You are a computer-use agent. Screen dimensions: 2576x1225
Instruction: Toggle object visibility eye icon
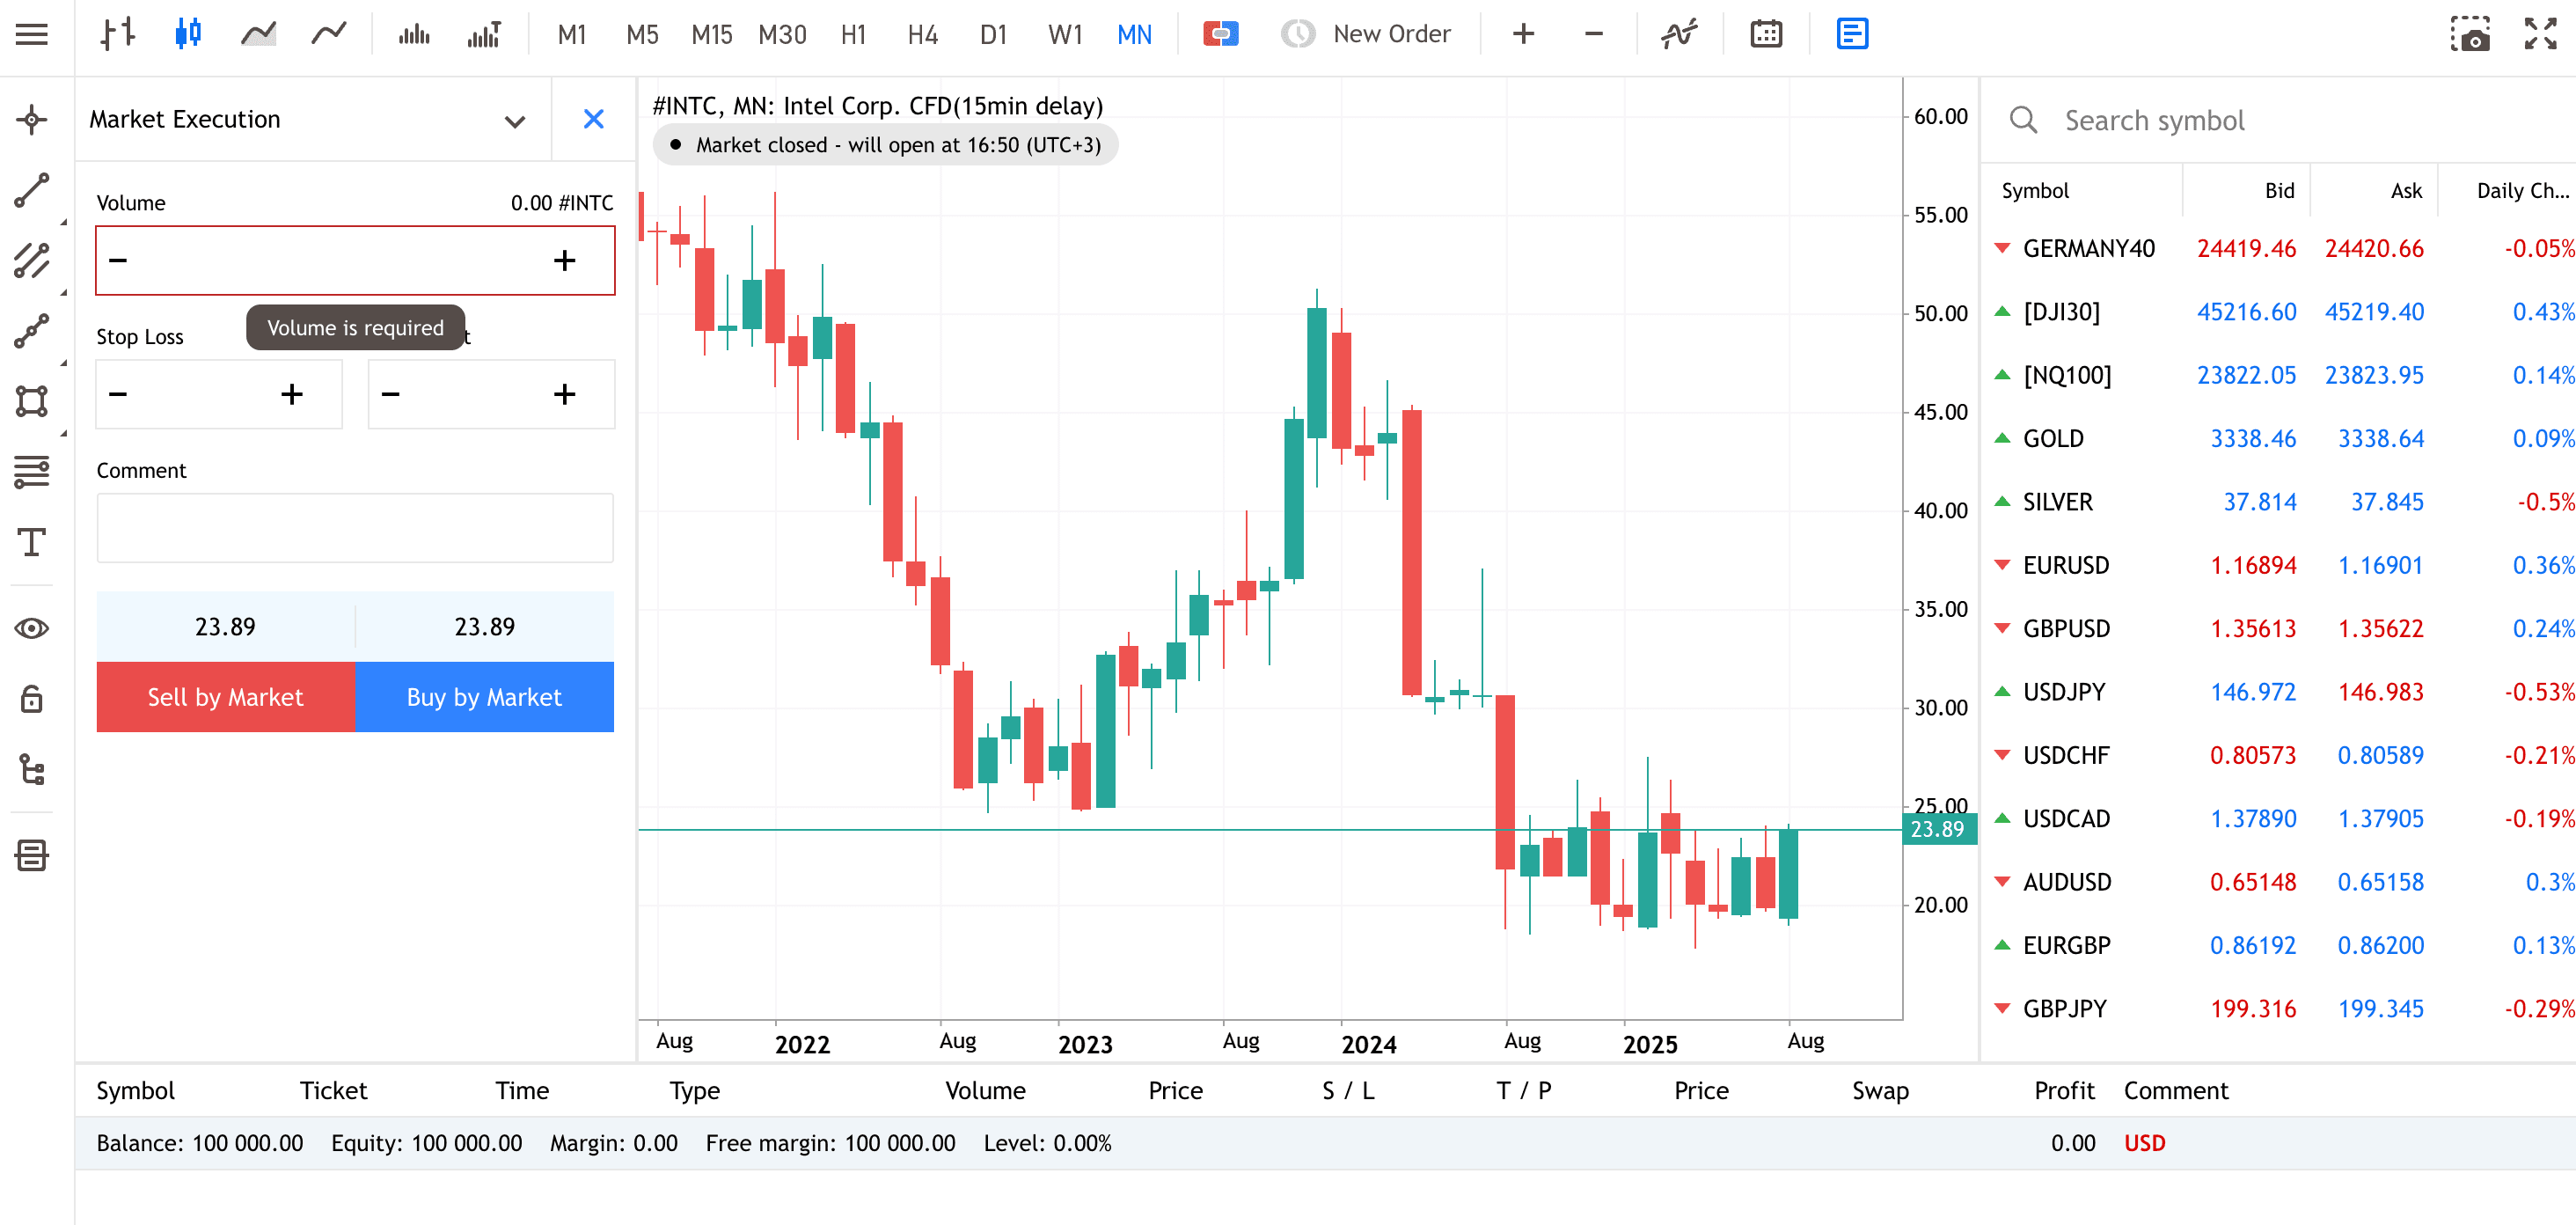pos(32,628)
